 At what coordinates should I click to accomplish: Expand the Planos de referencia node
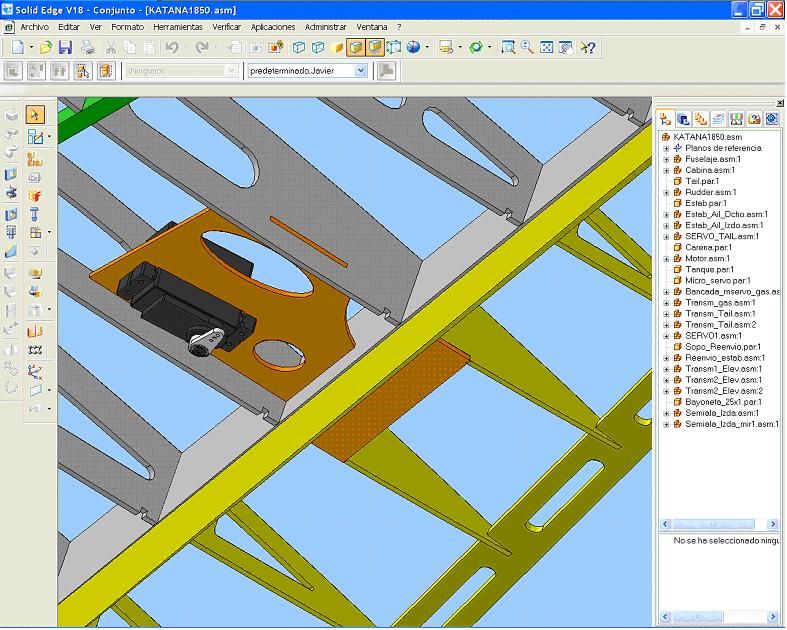[666, 148]
